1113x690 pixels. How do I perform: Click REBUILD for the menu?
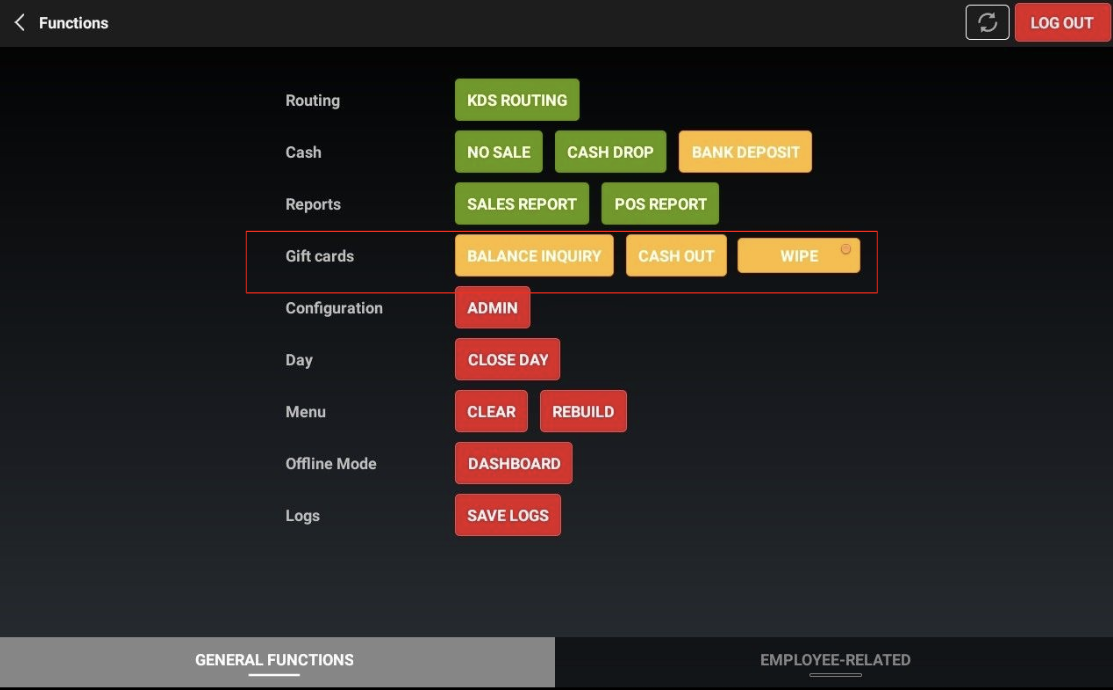(x=583, y=412)
